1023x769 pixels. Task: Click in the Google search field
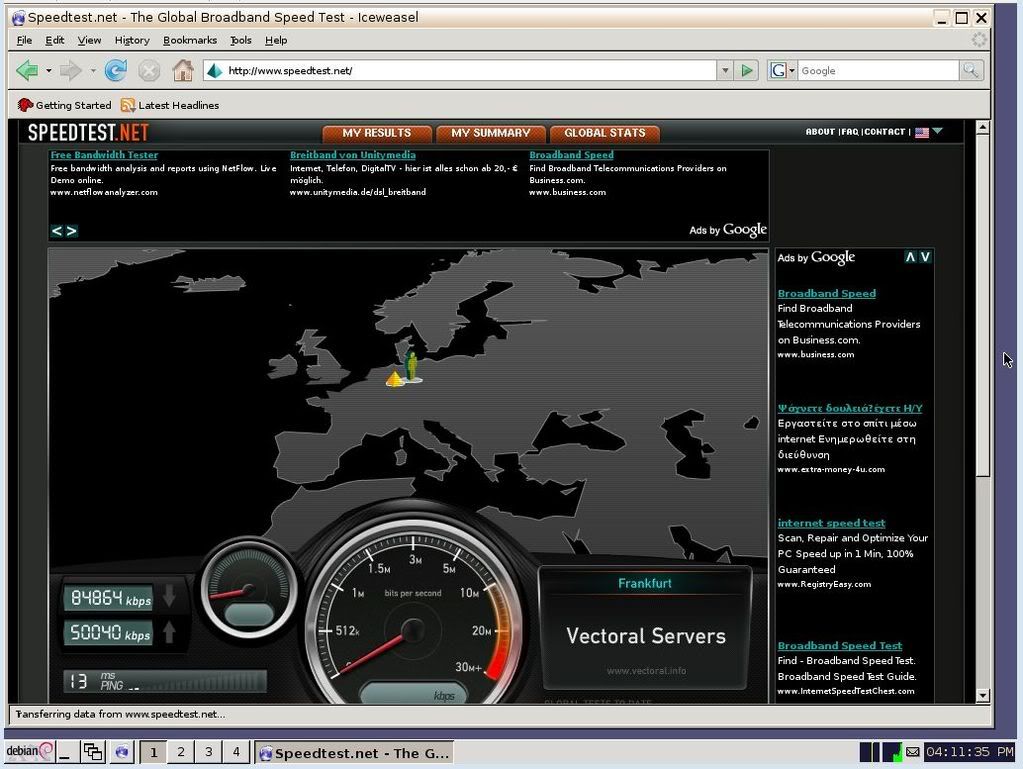coord(878,70)
